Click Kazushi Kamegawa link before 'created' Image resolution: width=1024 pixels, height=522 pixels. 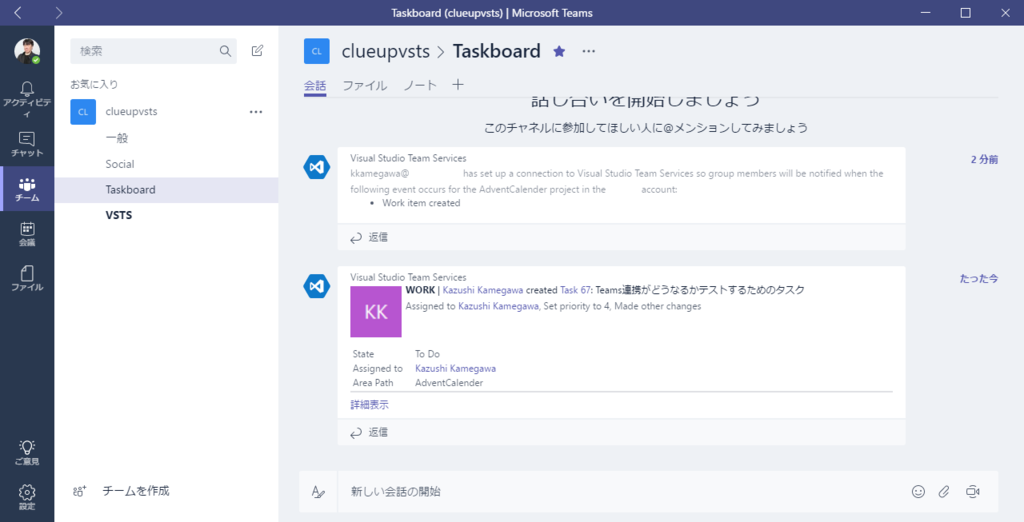tap(483, 290)
